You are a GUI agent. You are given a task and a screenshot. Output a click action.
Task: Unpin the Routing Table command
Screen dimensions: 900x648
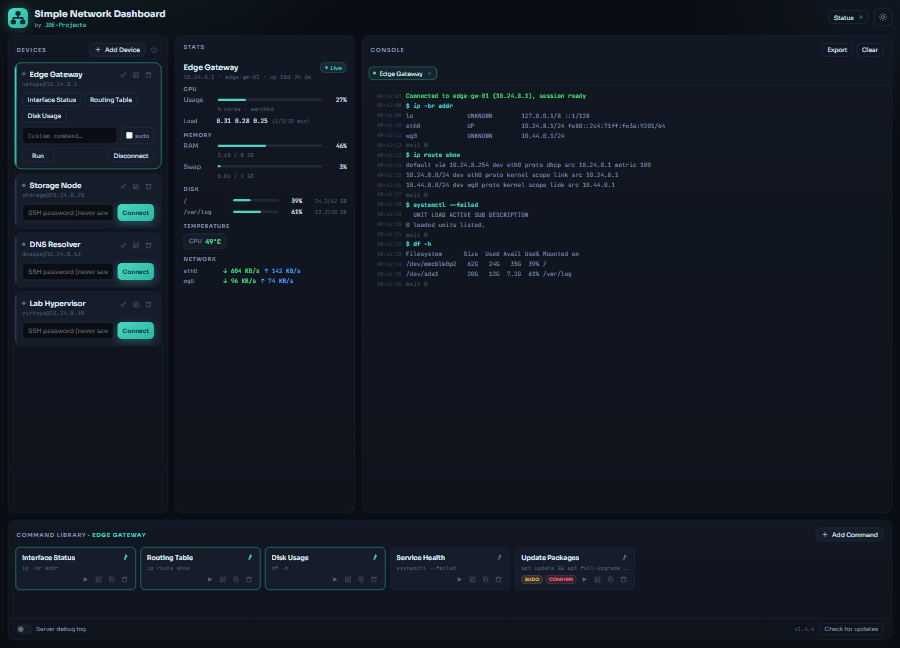click(250, 557)
